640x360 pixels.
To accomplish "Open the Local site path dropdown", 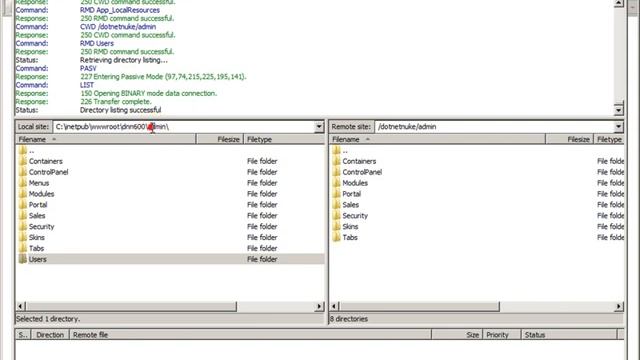I will (319, 127).
